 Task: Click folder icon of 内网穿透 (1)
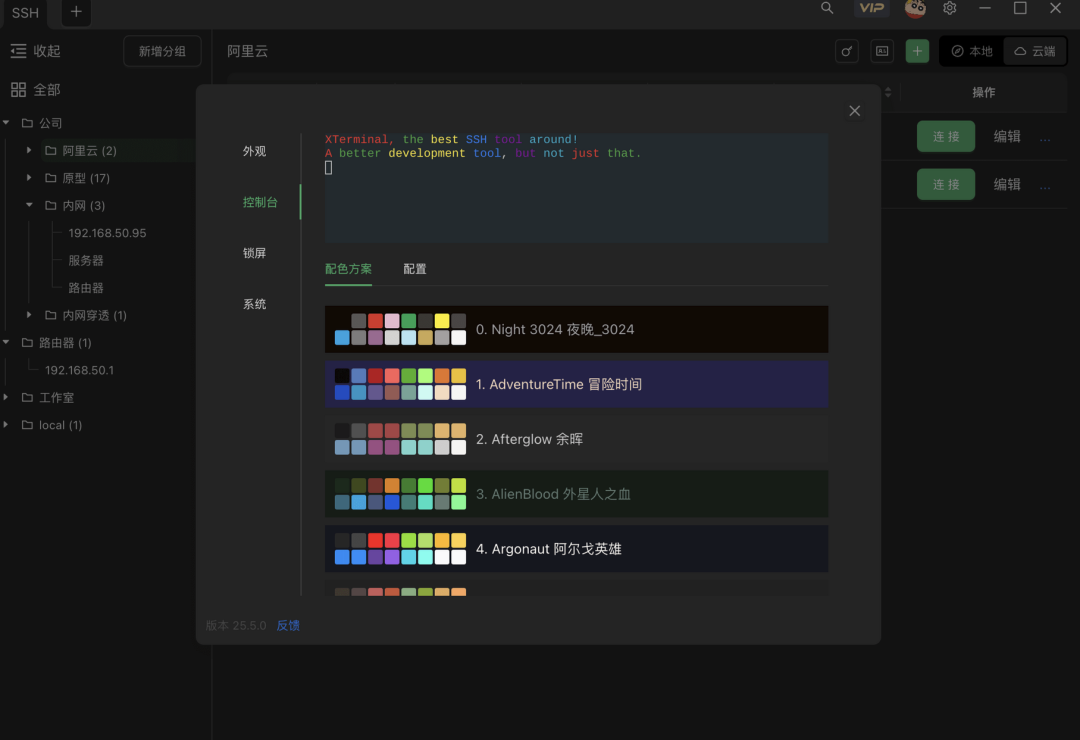click(51, 315)
